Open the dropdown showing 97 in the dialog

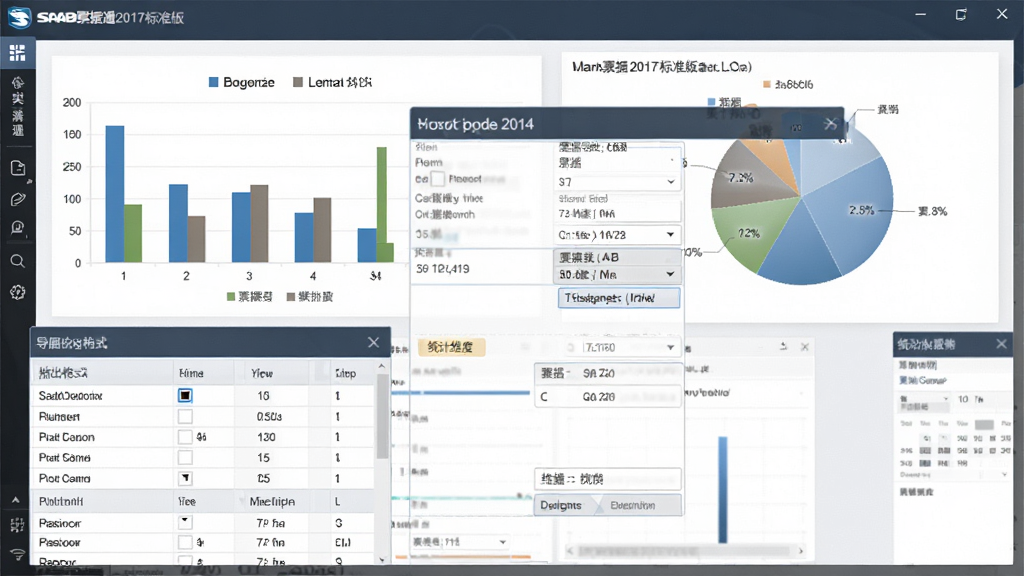coord(617,182)
